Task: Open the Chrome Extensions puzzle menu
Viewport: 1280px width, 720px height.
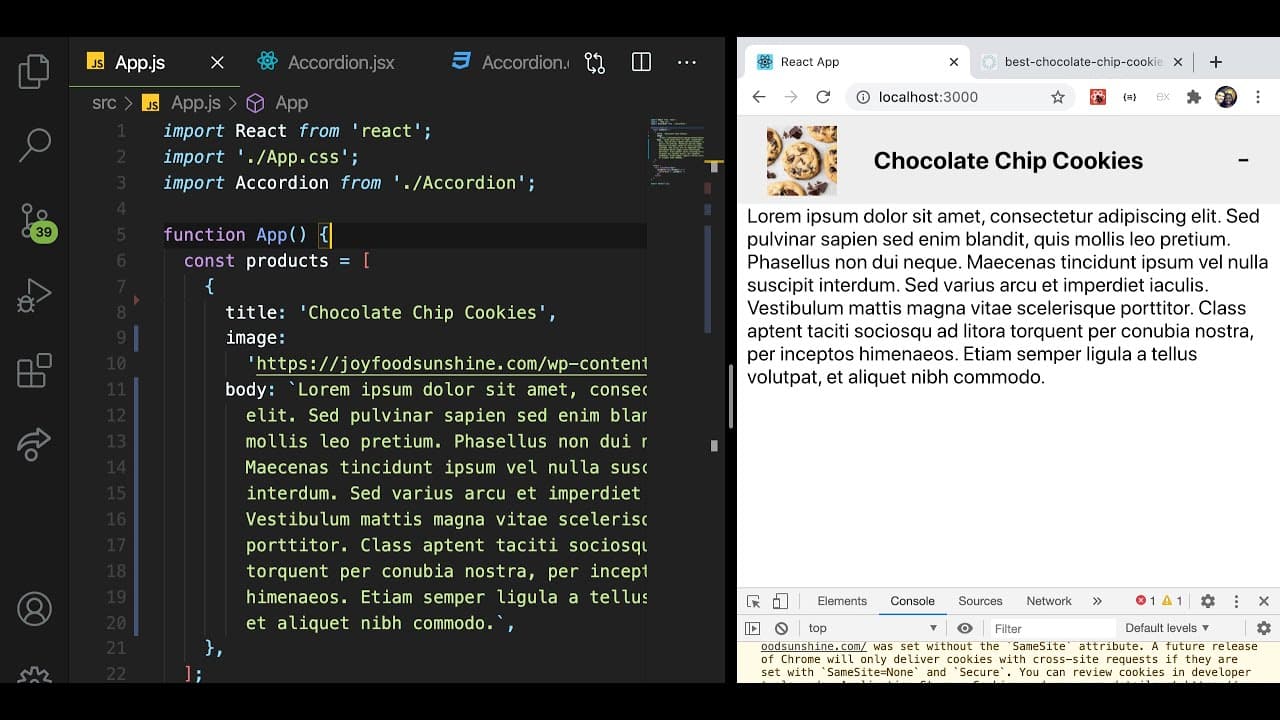Action: (1193, 97)
